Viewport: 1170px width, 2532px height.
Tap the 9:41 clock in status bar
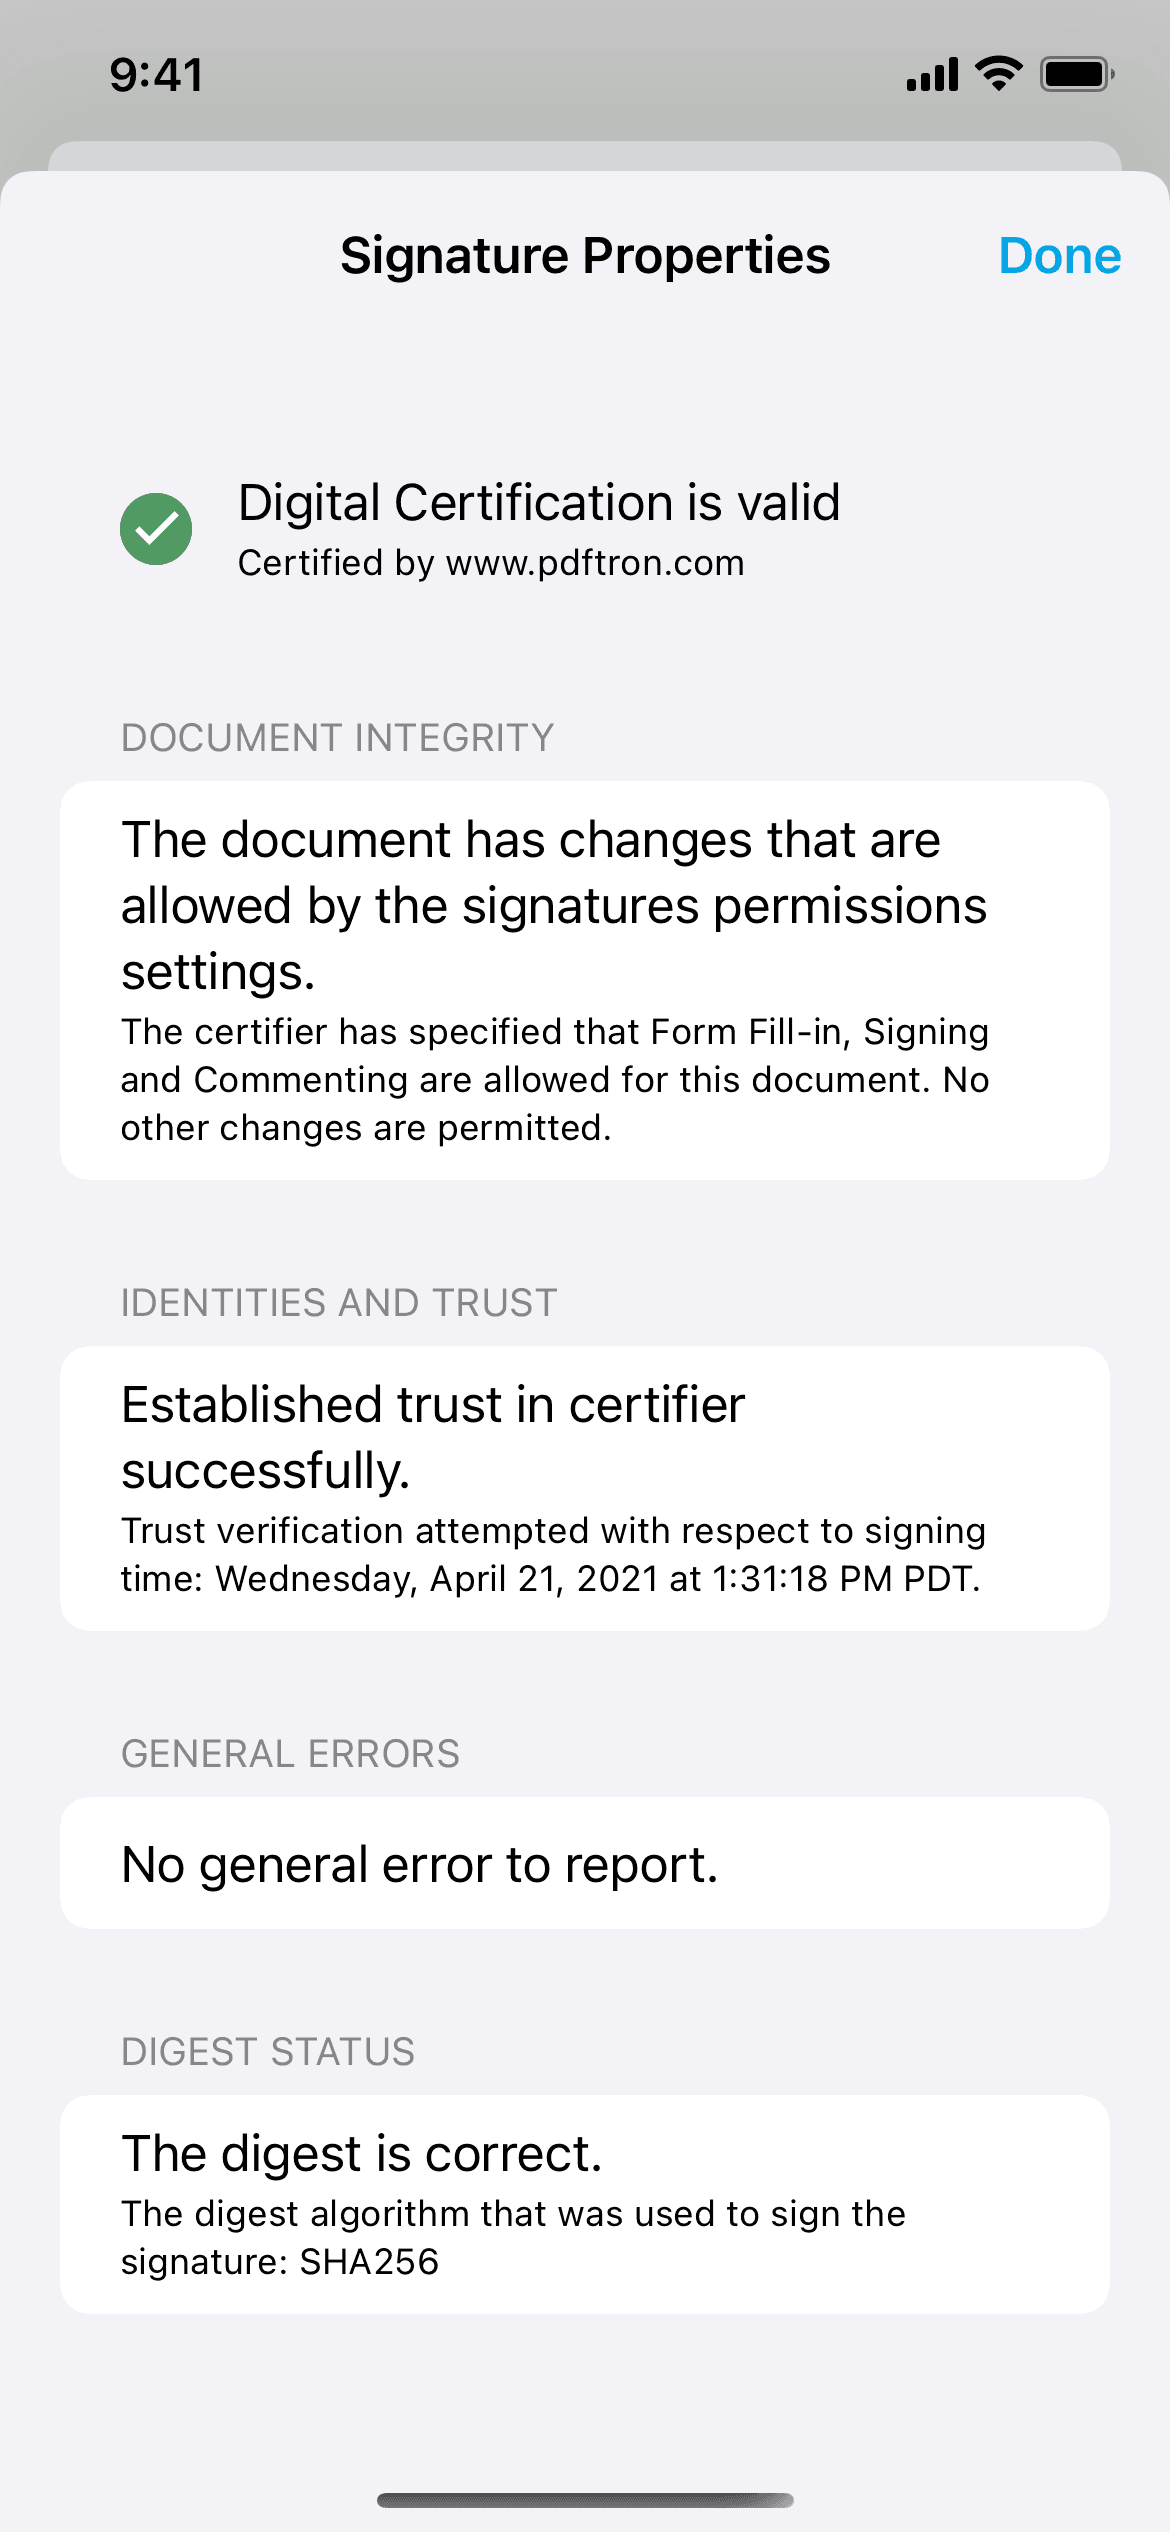coord(156,75)
